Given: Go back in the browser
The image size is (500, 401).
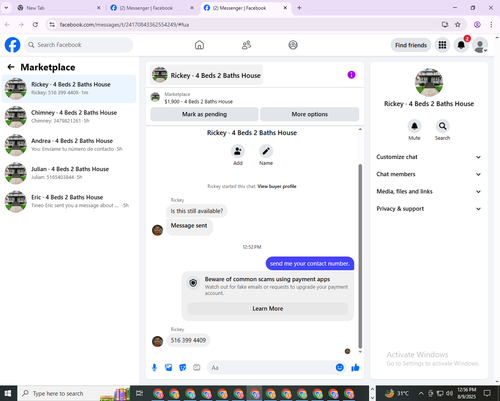Looking at the screenshot, I should point(7,25).
